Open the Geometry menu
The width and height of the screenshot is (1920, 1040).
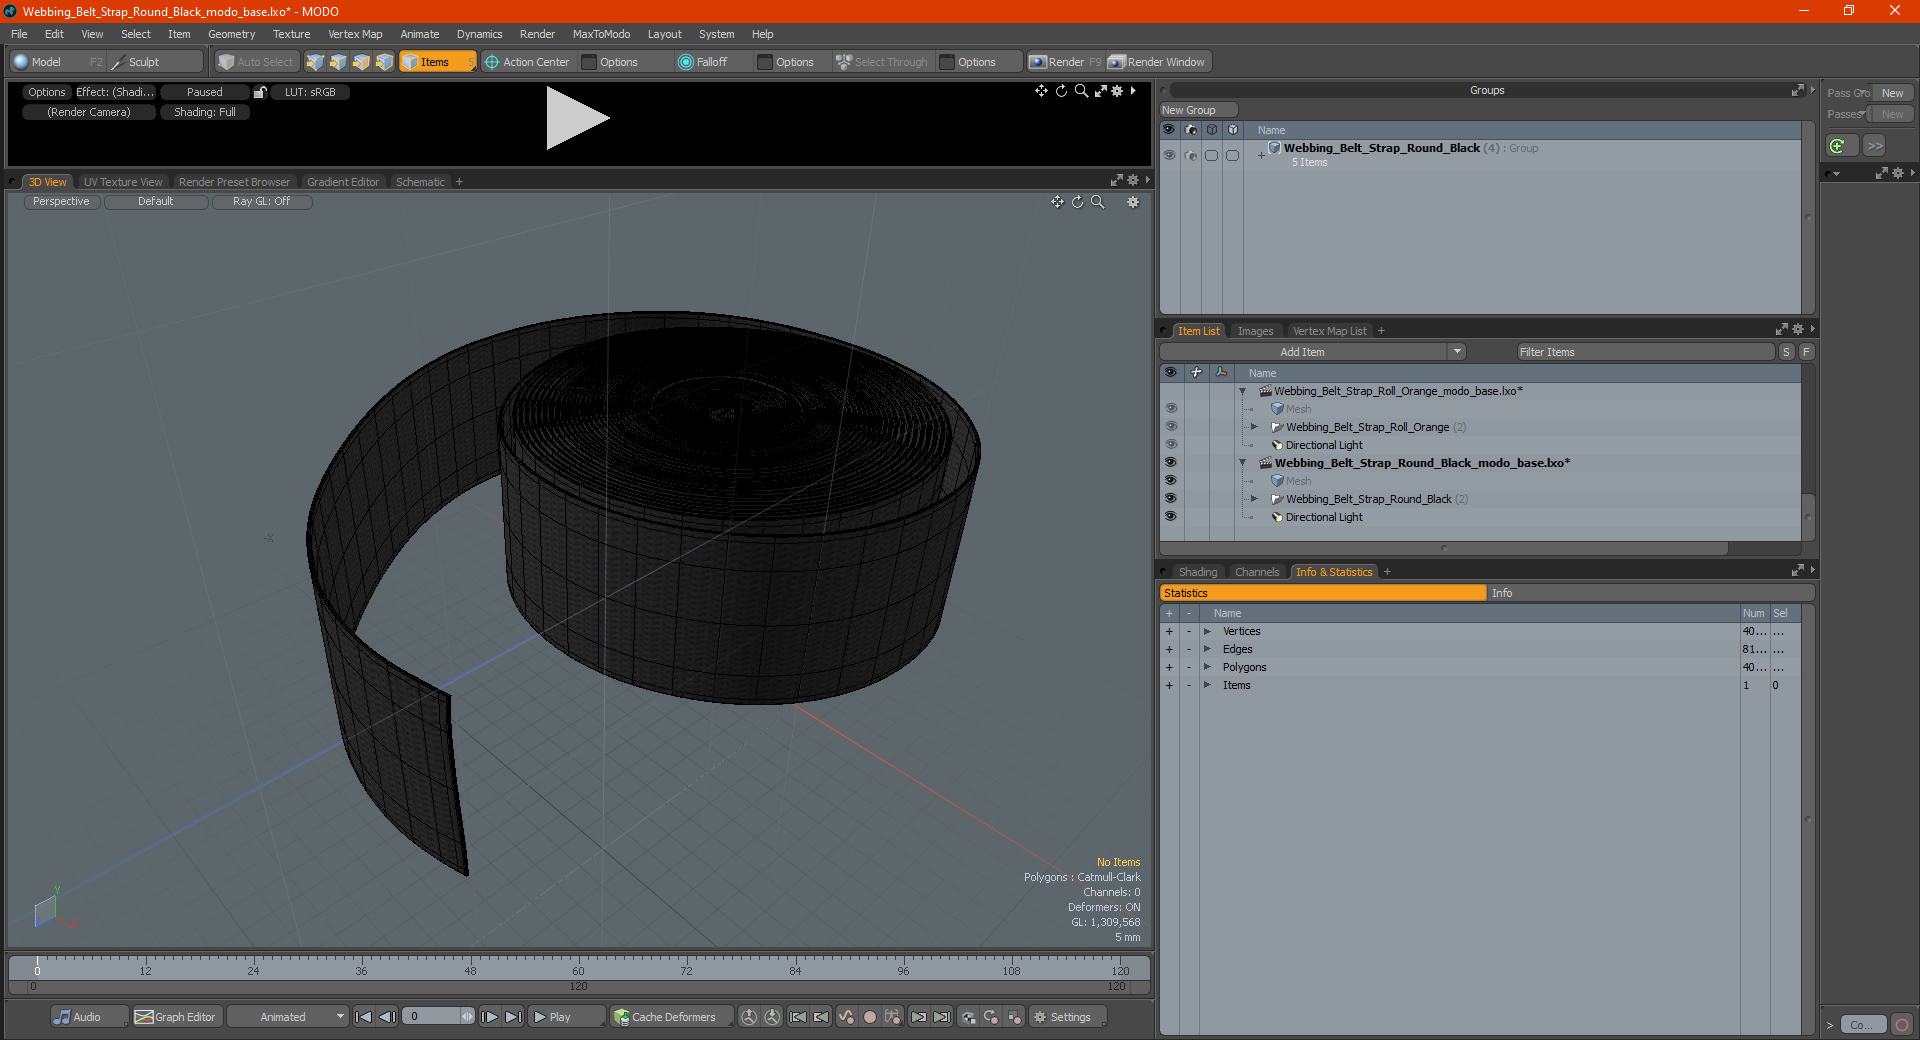point(231,34)
